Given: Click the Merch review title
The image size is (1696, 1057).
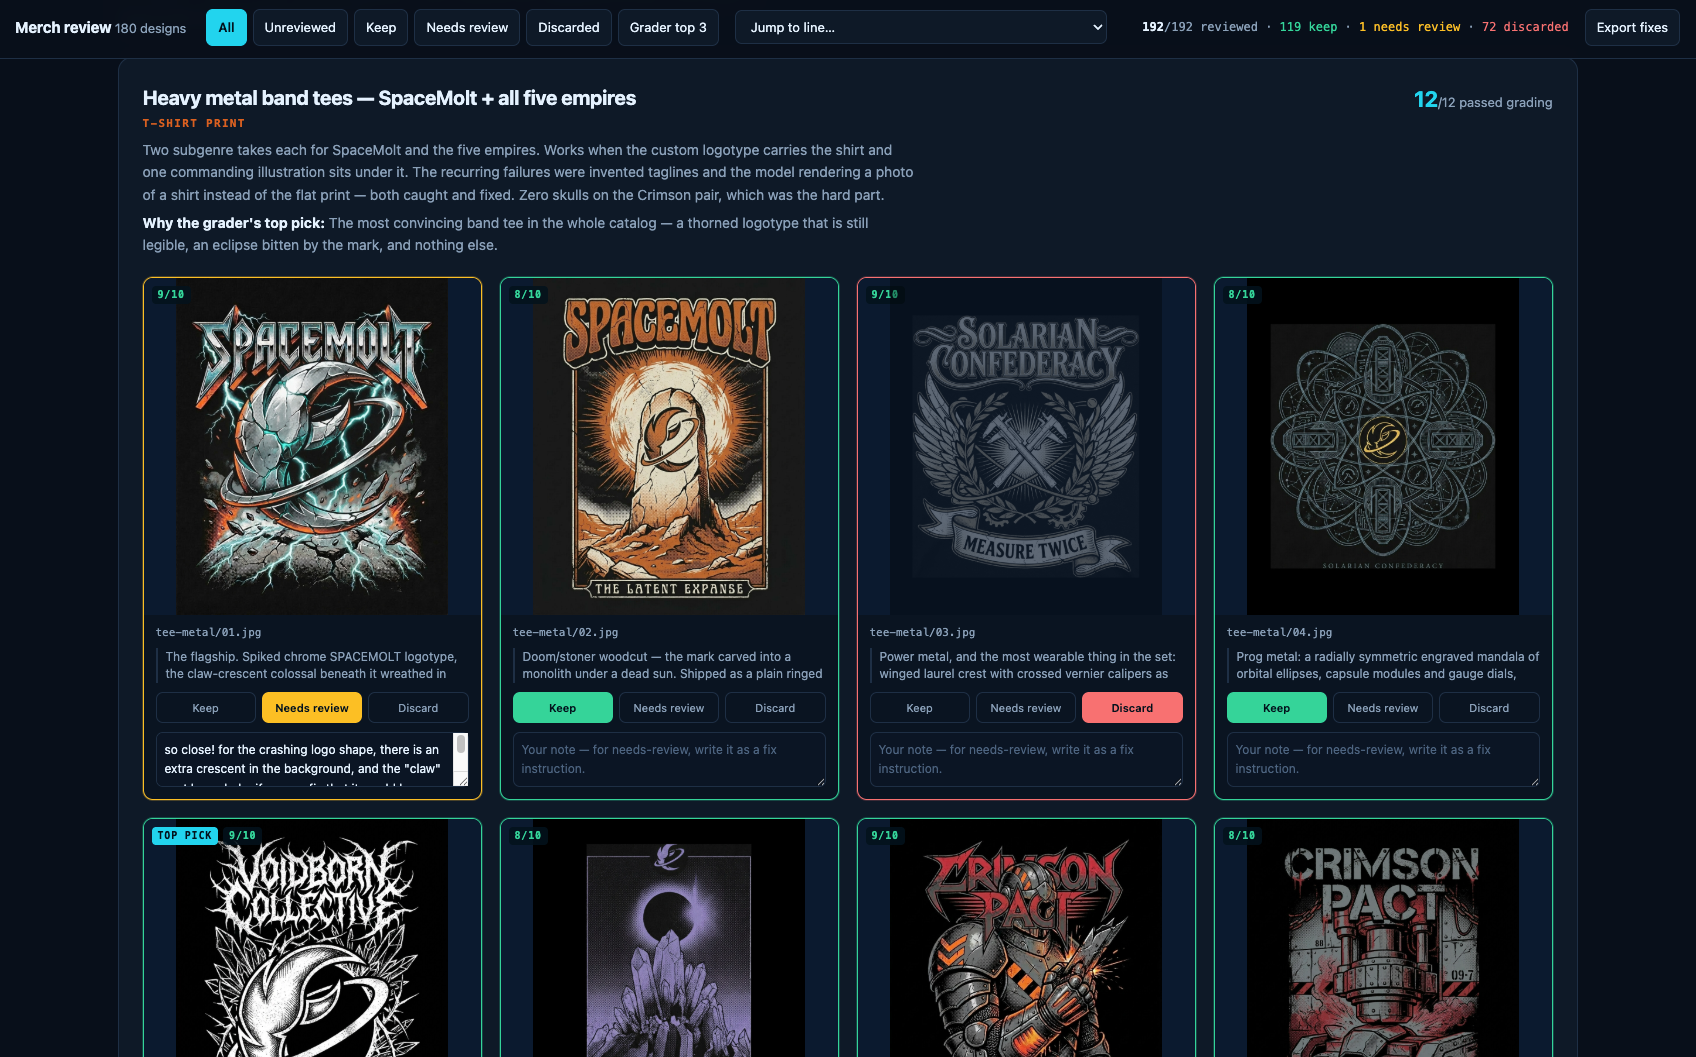Looking at the screenshot, I should [63, 28].
